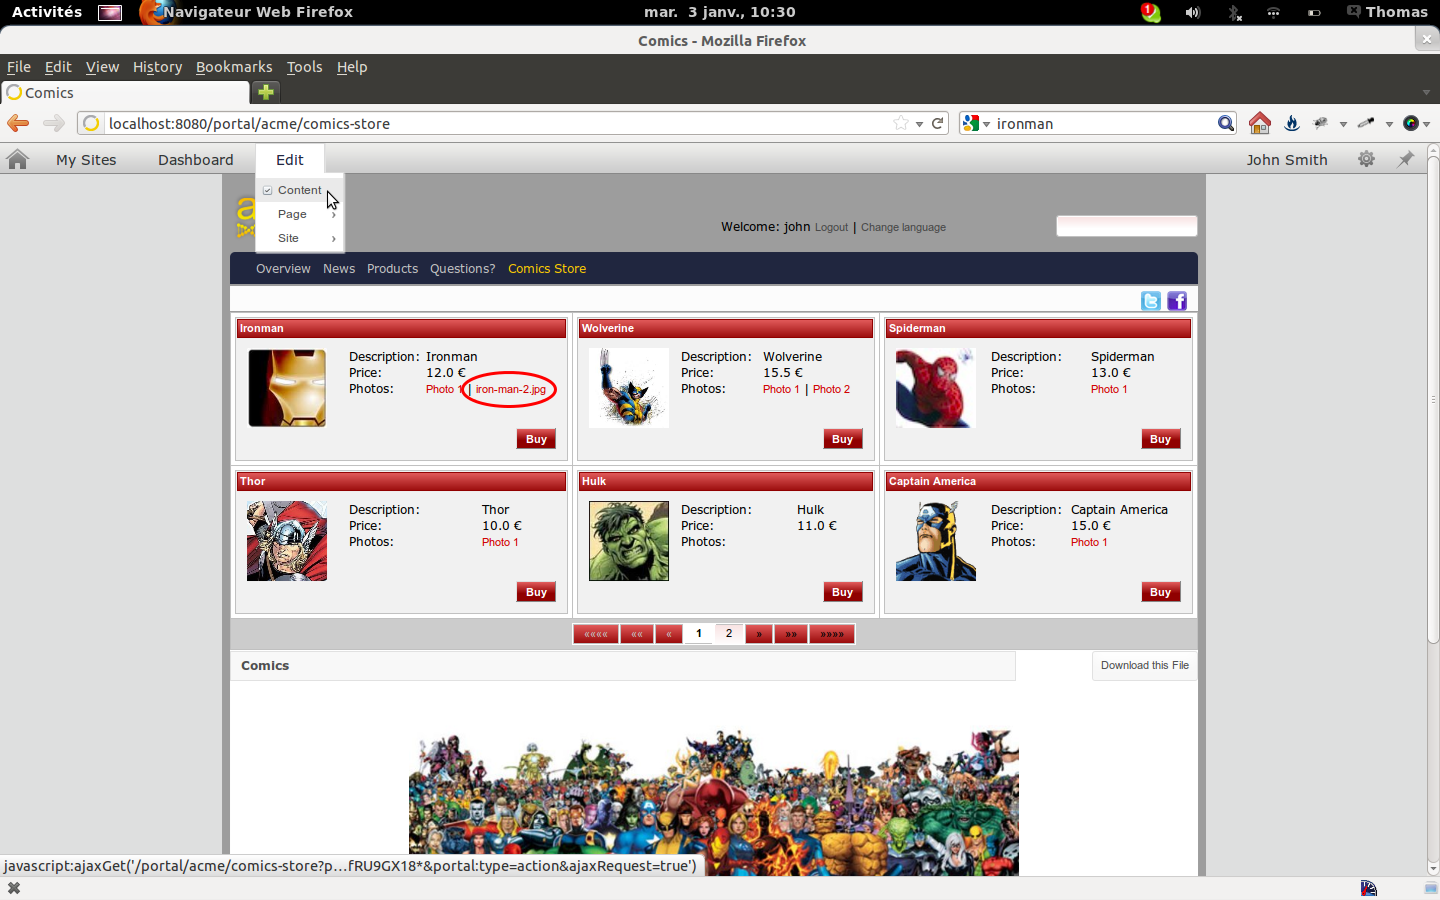Open the File menu
The image size is (1440, 900).
pos(19,67)
